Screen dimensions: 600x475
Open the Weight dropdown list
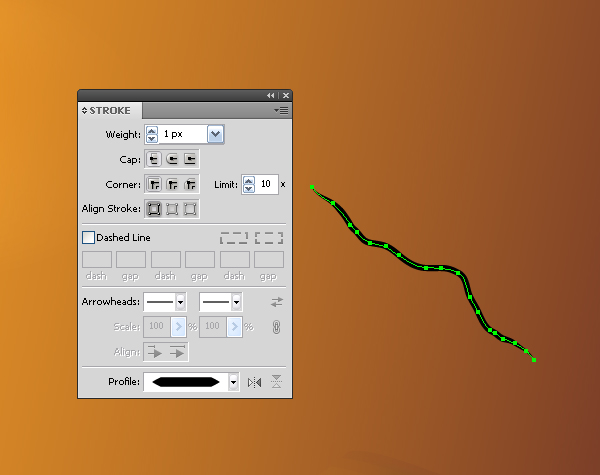coord(215,134)
